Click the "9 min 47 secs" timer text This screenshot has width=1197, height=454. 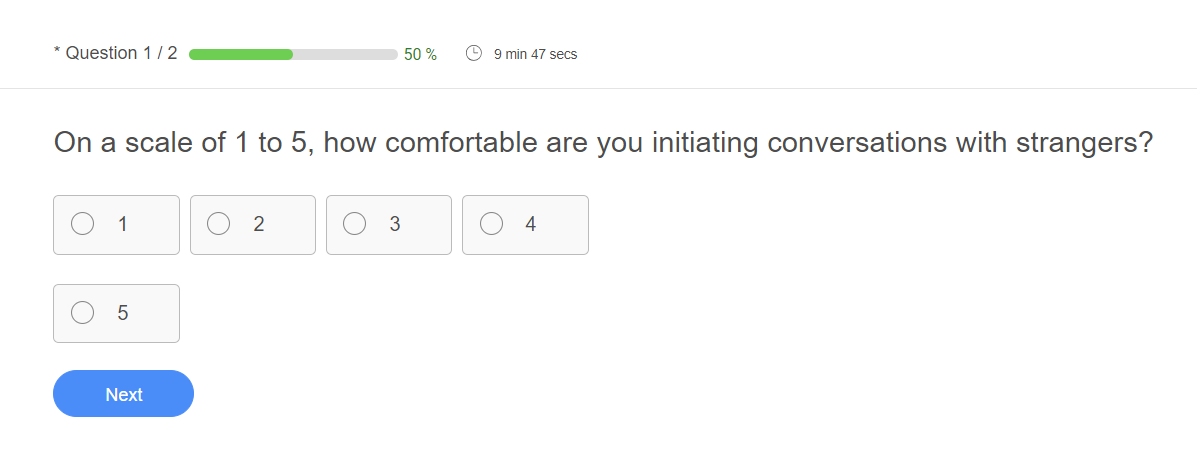pos(535,54)
